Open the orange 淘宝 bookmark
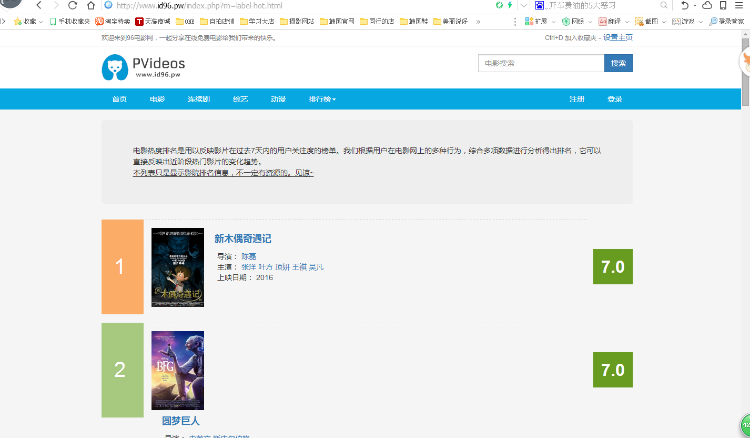This screenshot has width=750, height=438. click(112, 22)
